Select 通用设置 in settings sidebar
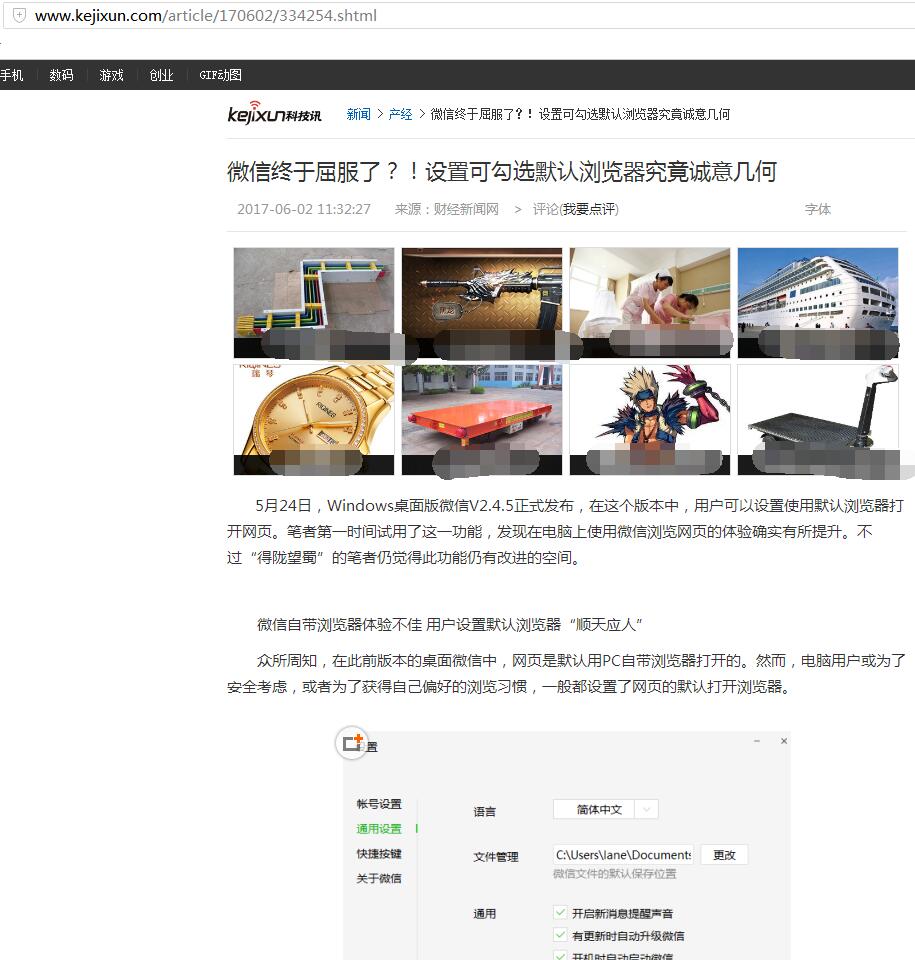The image size is (915, 960). tap(379, 829)
